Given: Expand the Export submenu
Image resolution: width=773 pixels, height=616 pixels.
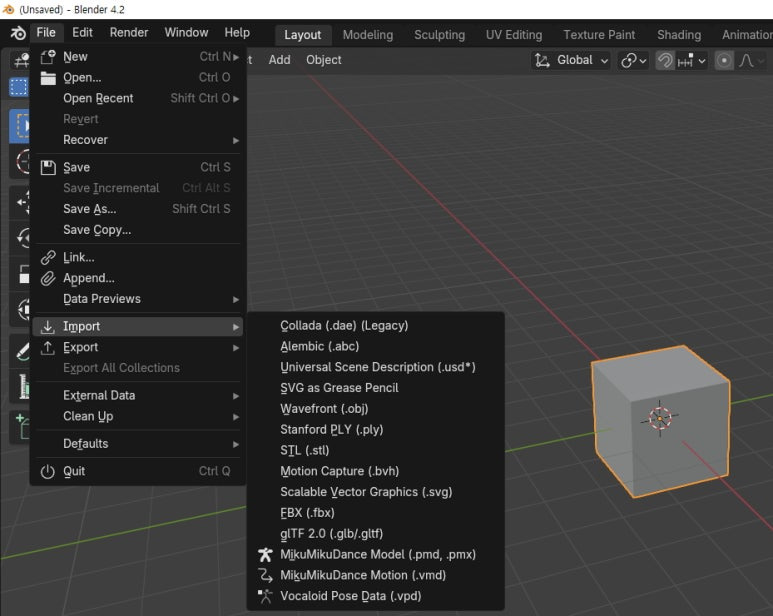Looking at the screenshot, I should click(138, 347).
